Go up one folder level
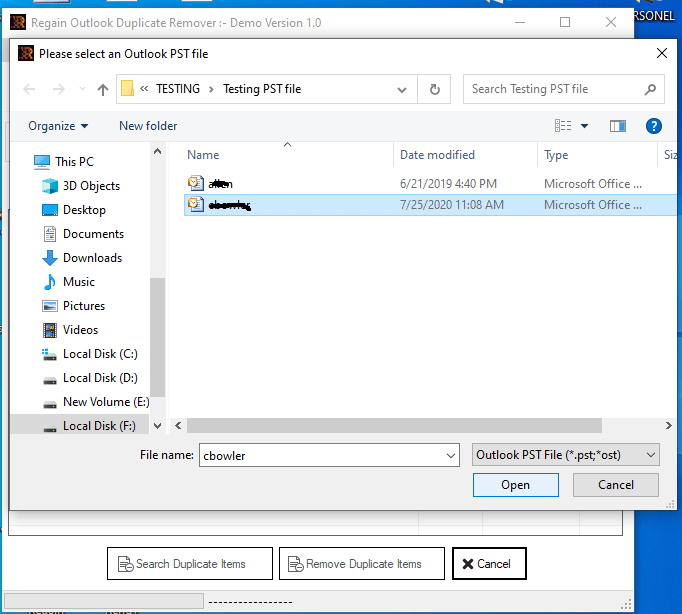682x614 pixels. click(103, 90)
